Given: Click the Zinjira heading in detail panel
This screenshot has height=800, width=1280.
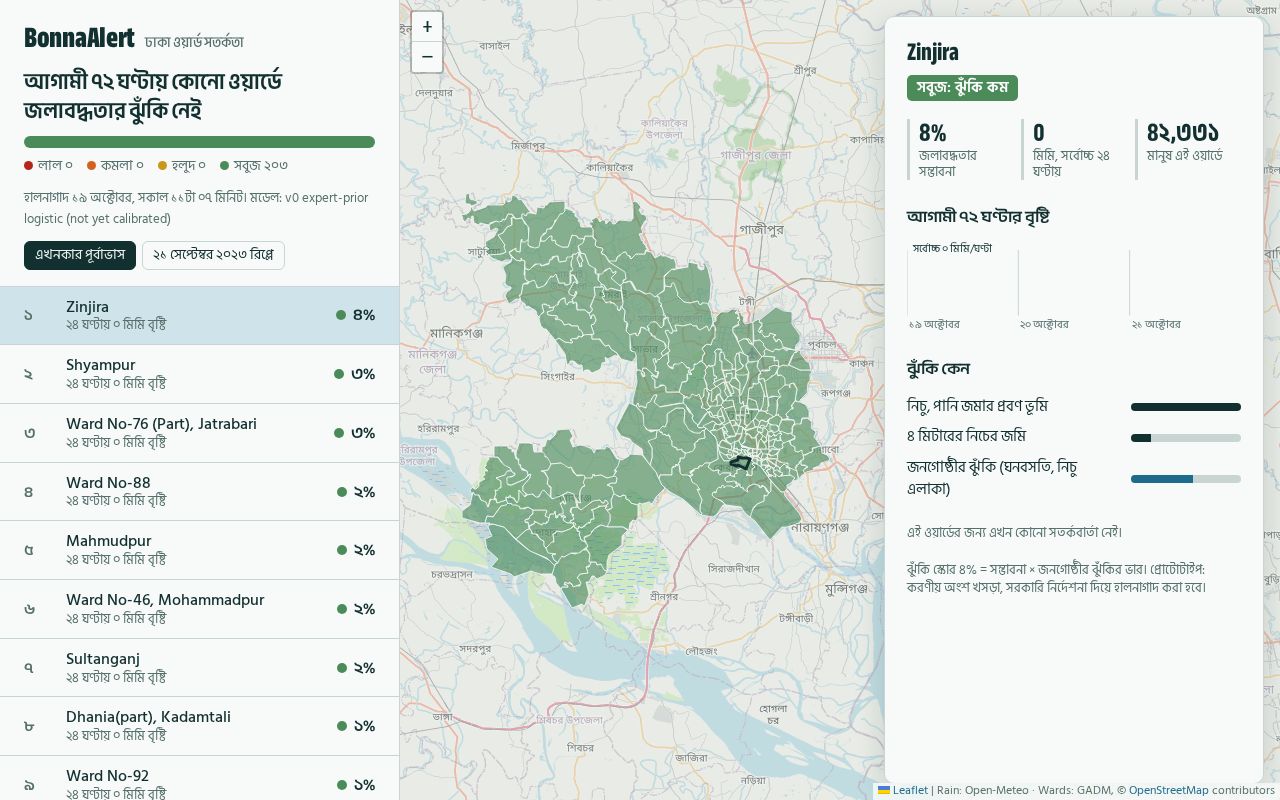Looking at the screenshot, I should pos(933,52).
